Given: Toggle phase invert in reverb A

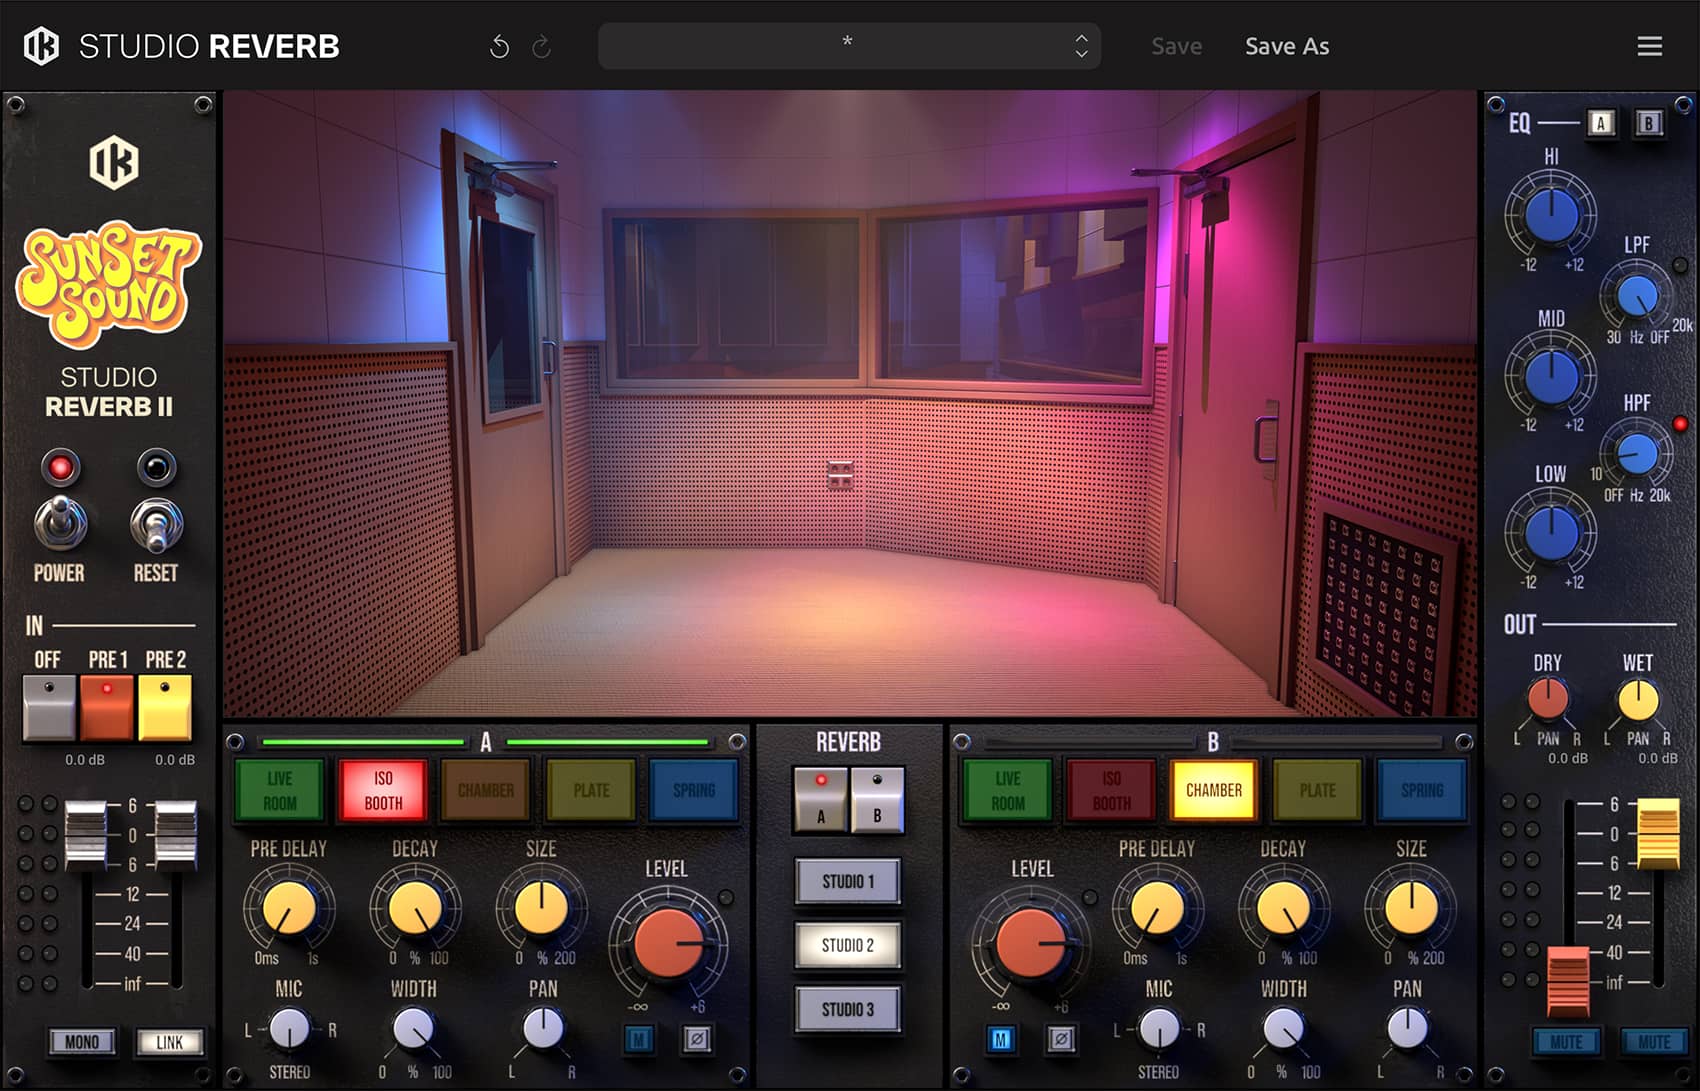Looking at the screenshot, I should click(x=697, y=1040).
